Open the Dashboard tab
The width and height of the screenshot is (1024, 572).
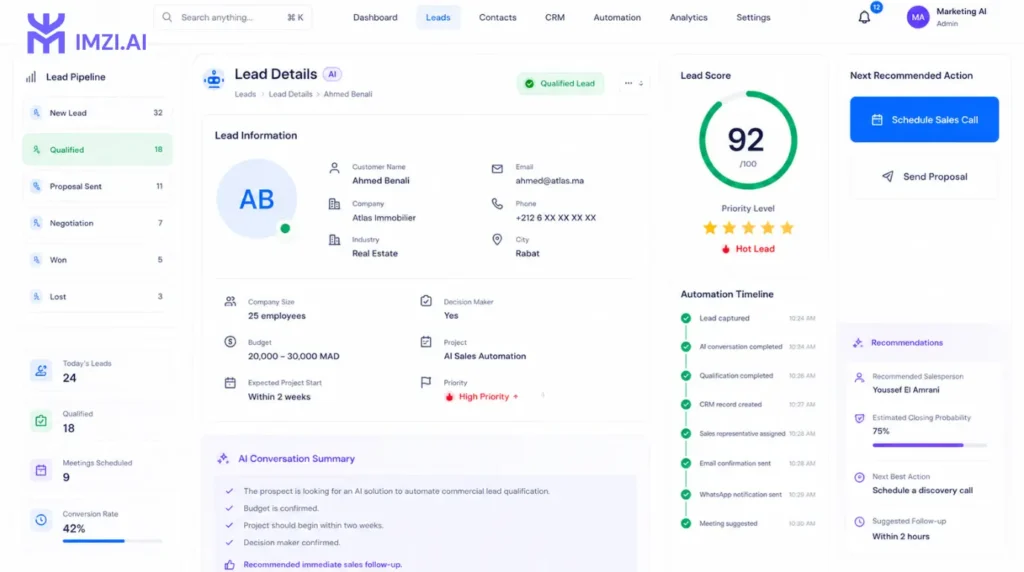point(375,18)
